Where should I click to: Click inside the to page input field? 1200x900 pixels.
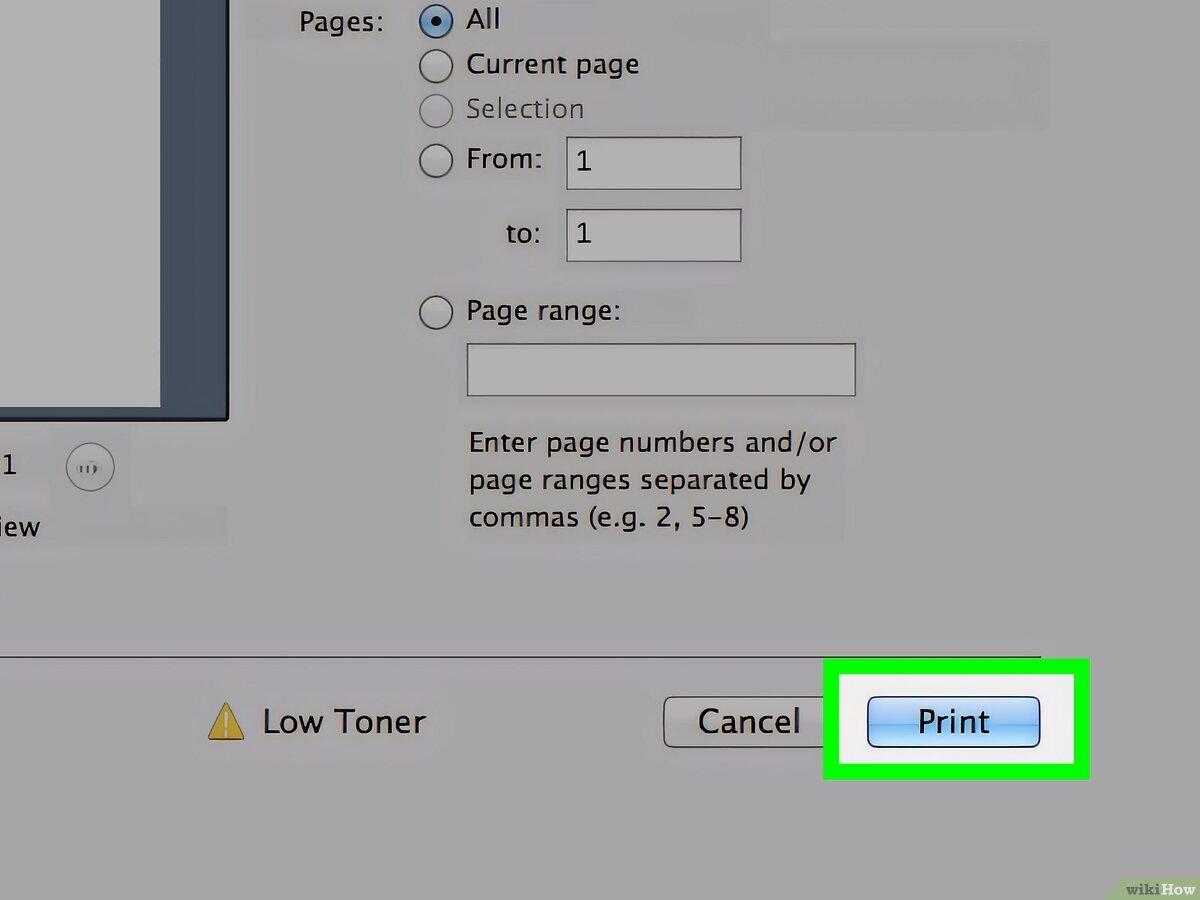pos(653,234)
